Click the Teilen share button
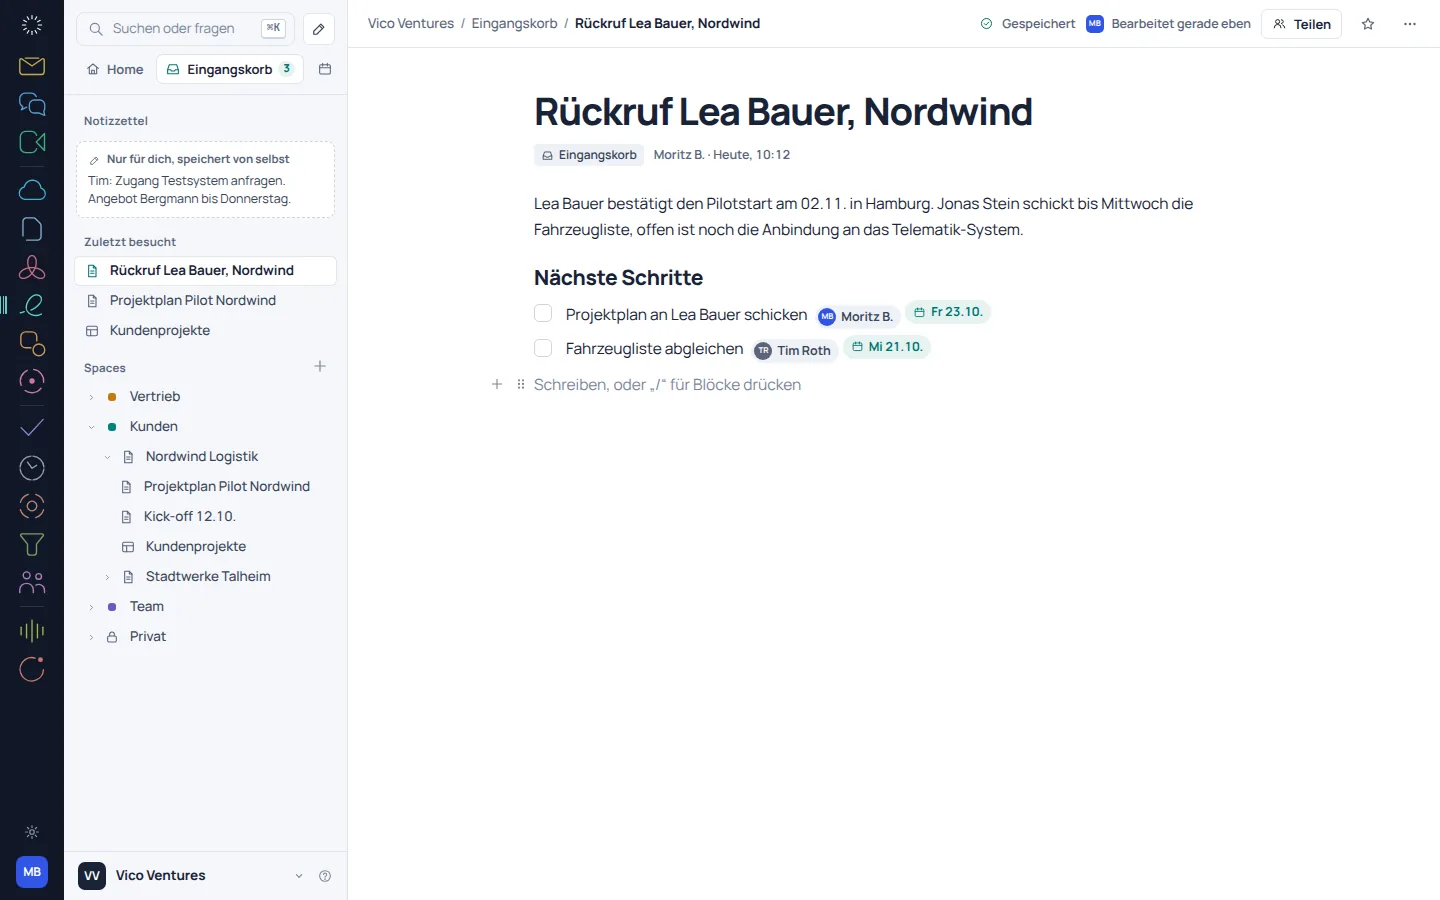Image resolution: width=1440 pixels, height=900 pixels. coord(1302,24)
